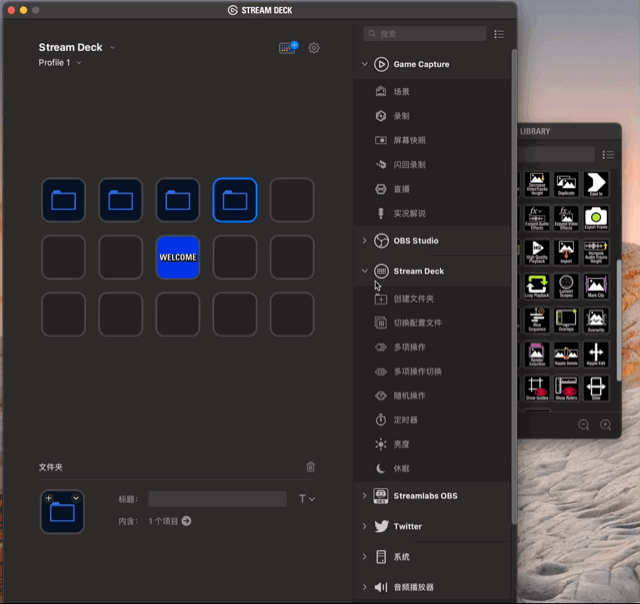Image resolution: width=640 pixels, height=604 pixels.
Task: Open the Stream Deck device dropdown
Action: [x=112, y=48]
